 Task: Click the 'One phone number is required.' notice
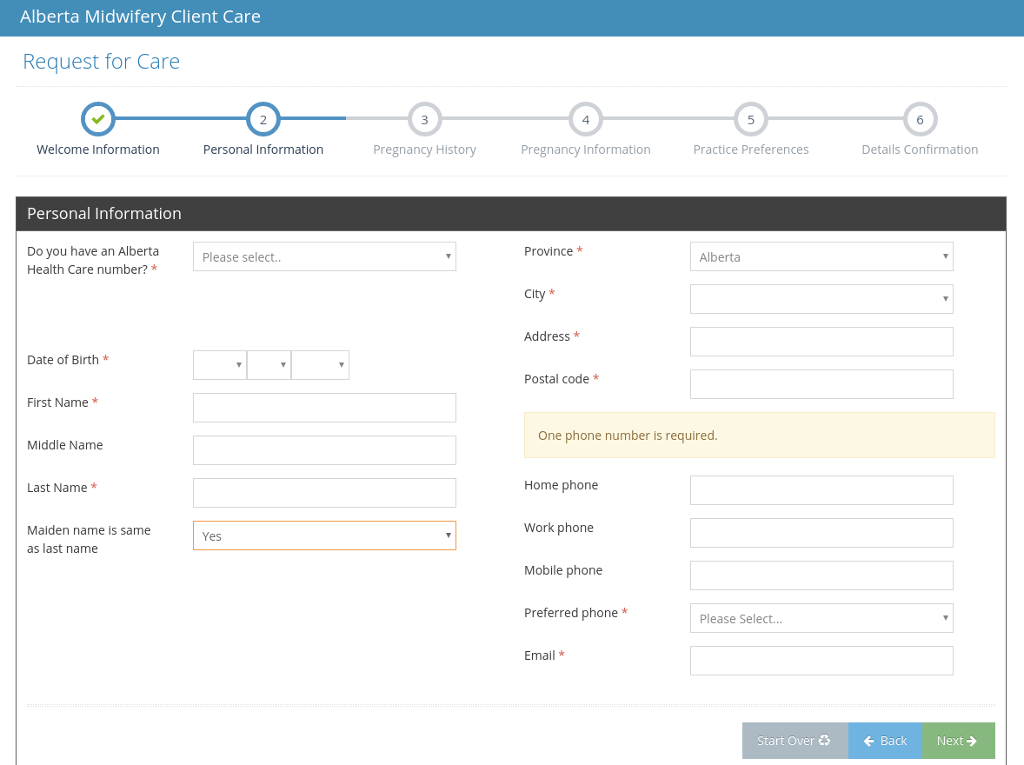point(759,435)
